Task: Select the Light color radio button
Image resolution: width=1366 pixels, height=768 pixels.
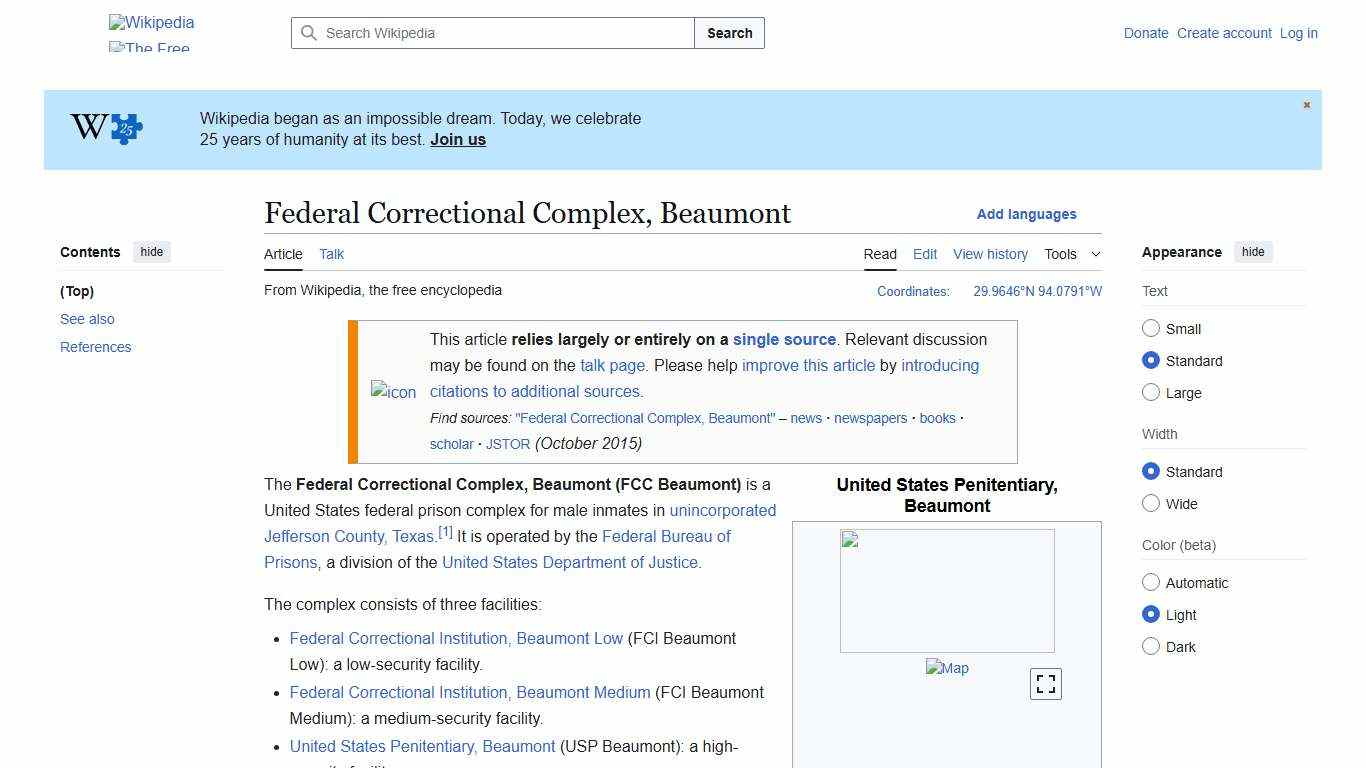Action: click(1151, 614)
